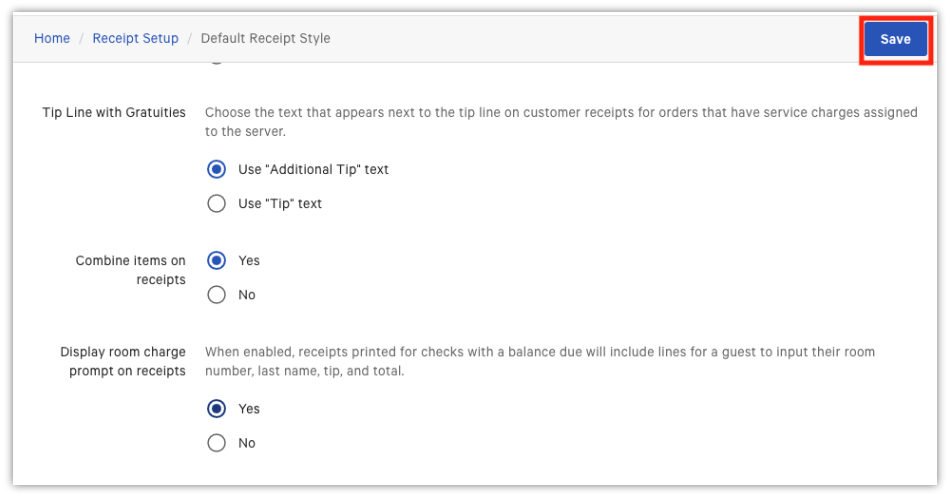Click the partially hidden radio button at top
The height and width of the screenshot is (497, 950).
coord(216,62)
